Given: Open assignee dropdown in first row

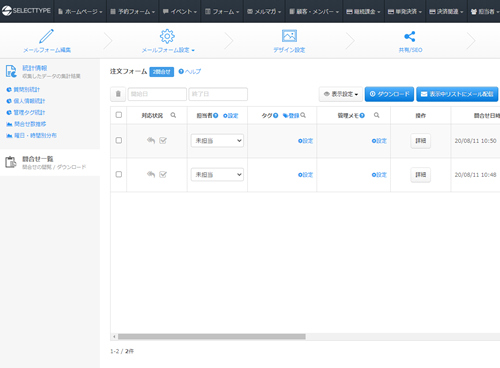Looking at the screenshot, I should click(x=217, y=141).
